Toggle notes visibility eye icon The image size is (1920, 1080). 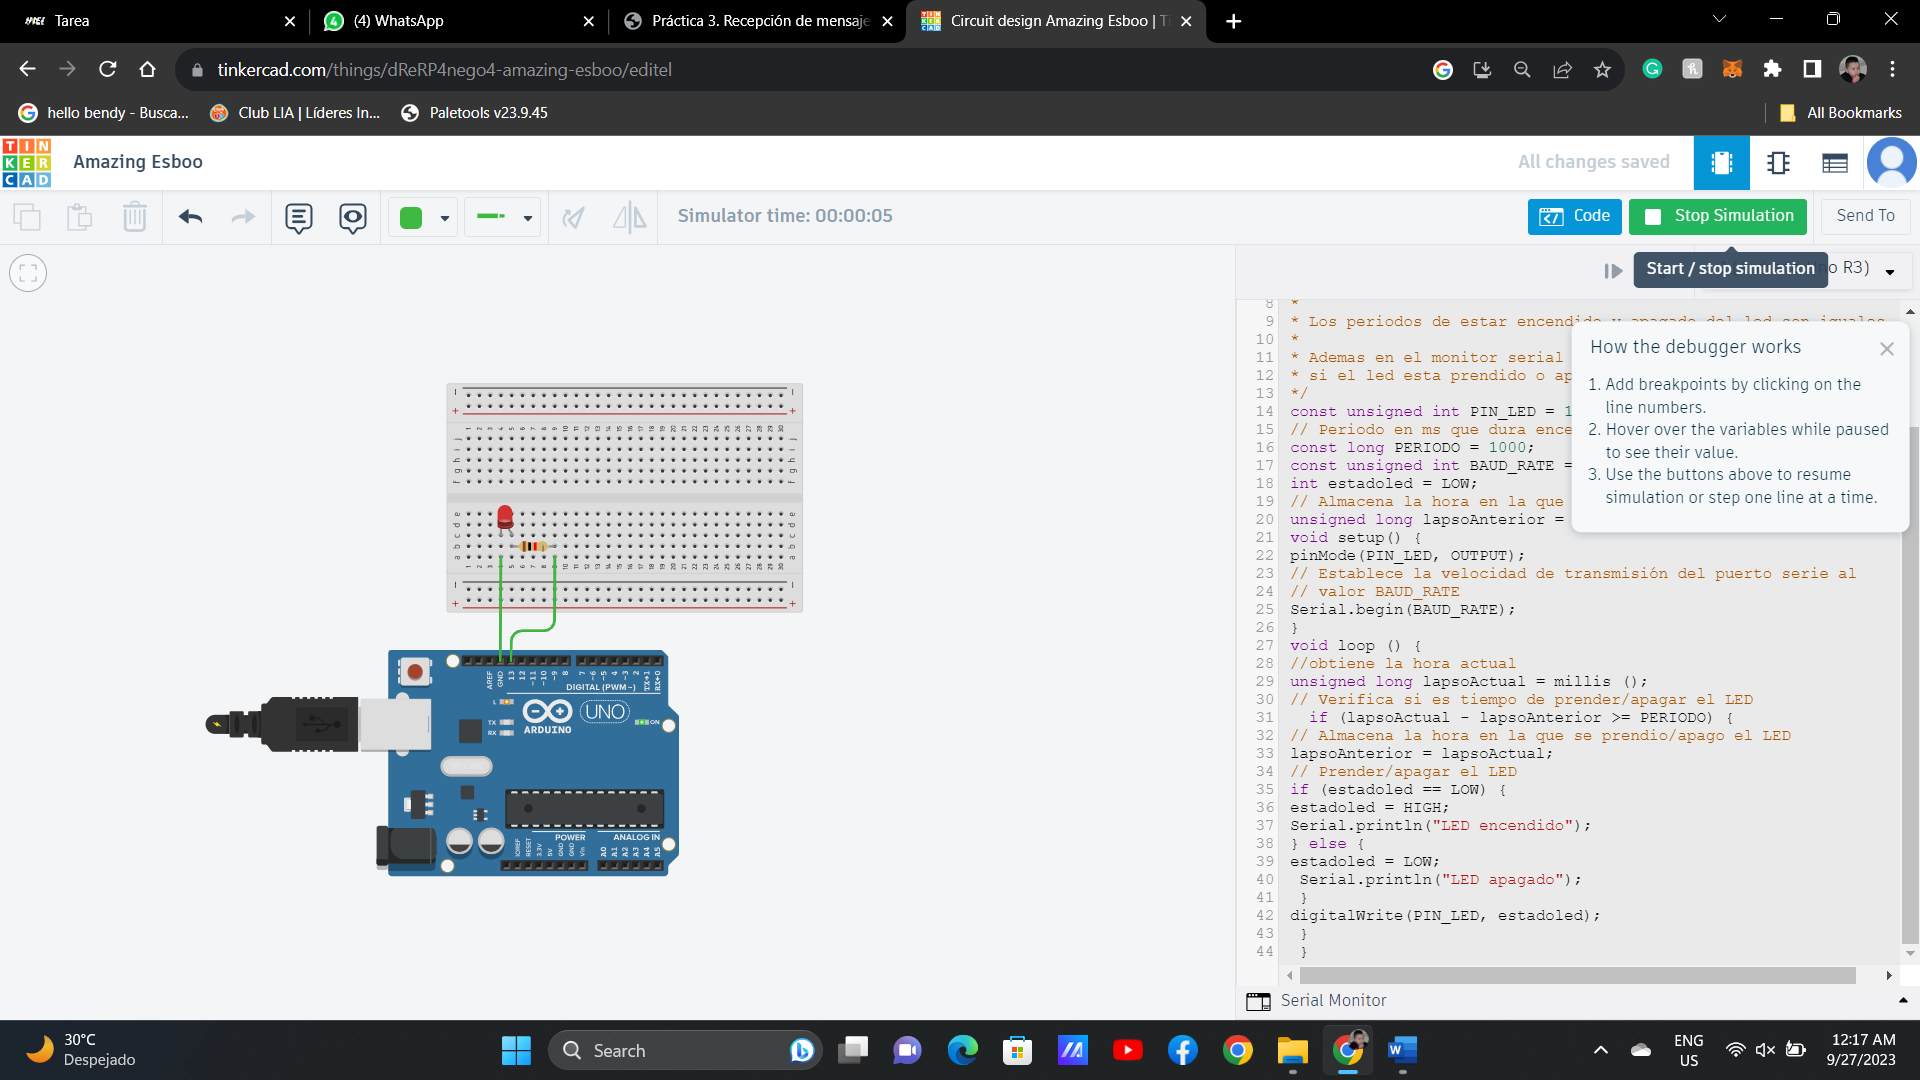352,217
